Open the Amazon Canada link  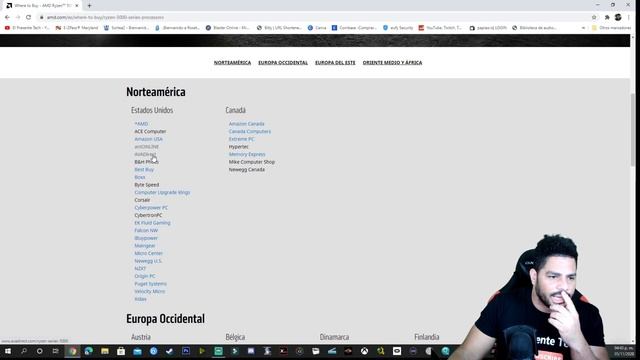[x=247, y=124]
